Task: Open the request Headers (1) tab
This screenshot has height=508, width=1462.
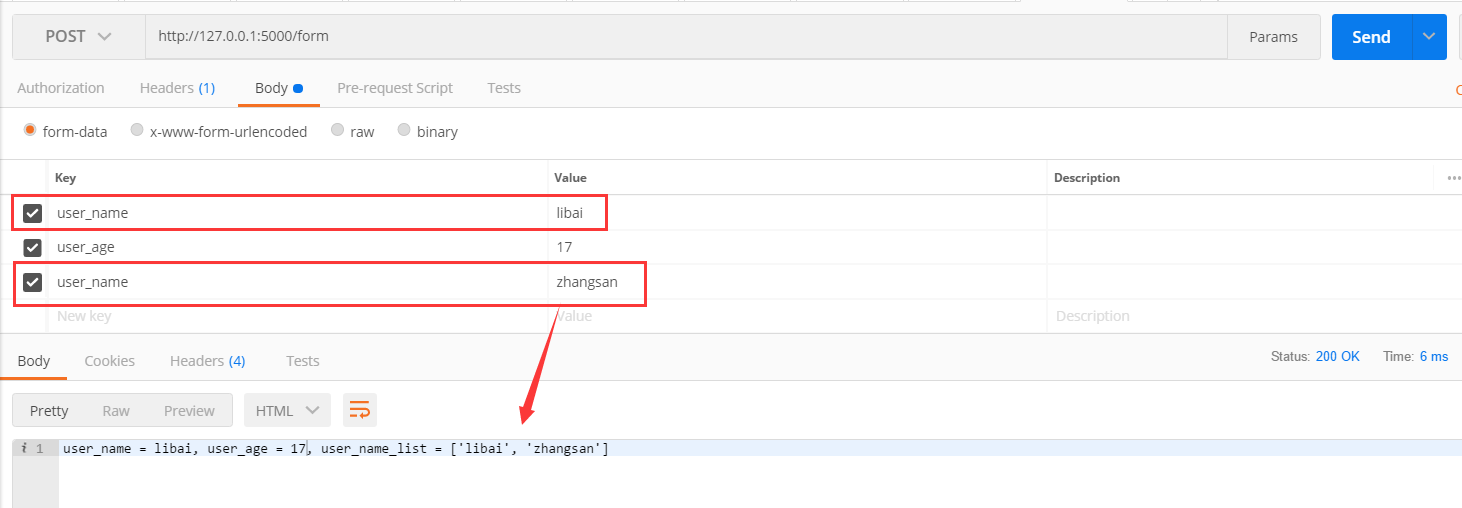Action: coord(177,88)
